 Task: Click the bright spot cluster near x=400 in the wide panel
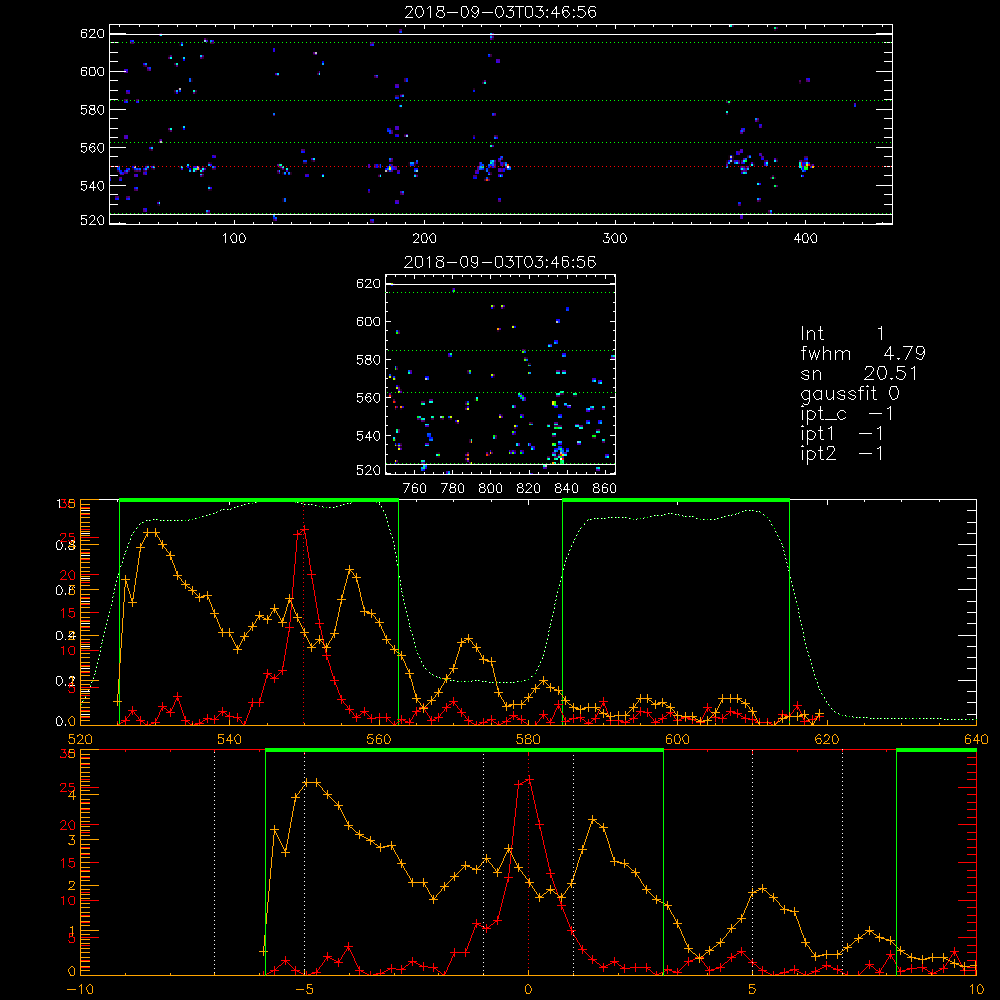804,165
